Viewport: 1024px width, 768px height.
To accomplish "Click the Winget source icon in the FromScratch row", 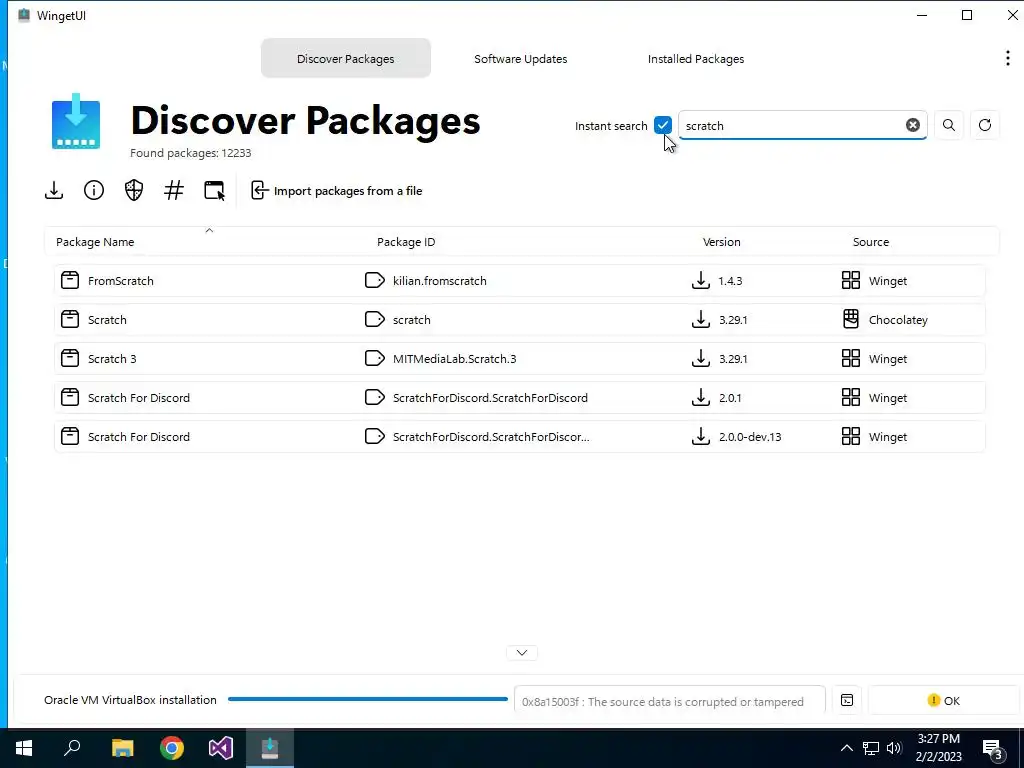I will coord(851,281).
